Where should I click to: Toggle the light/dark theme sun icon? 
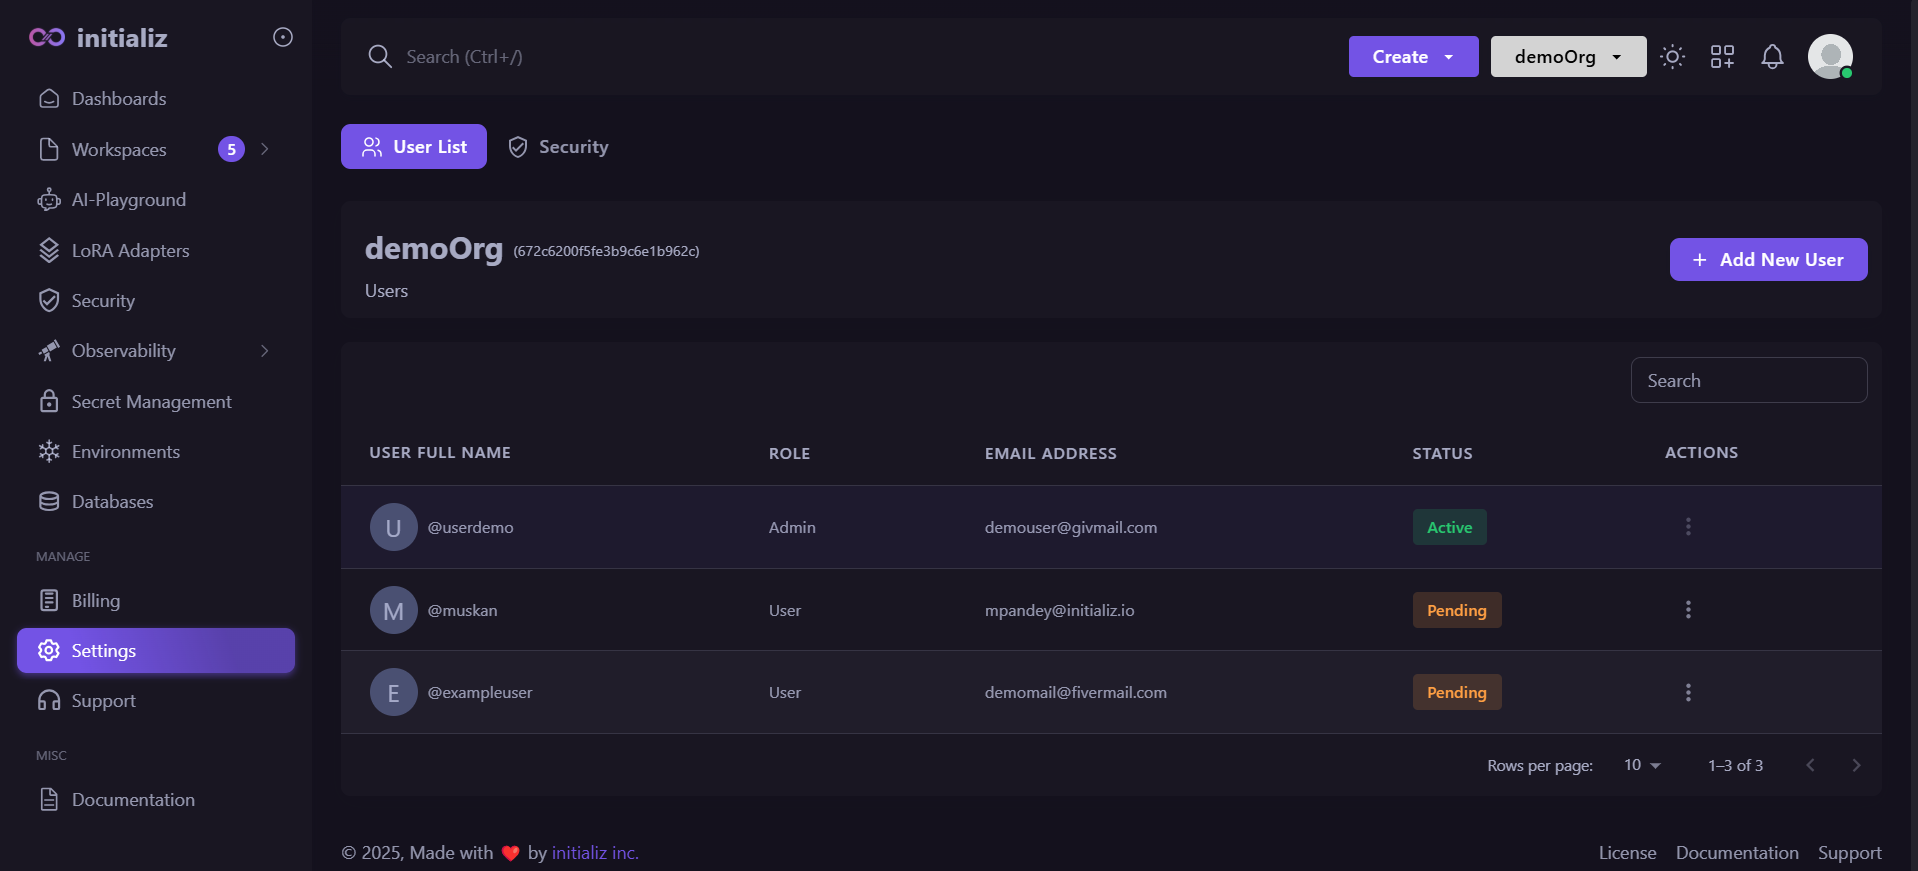1672,57
